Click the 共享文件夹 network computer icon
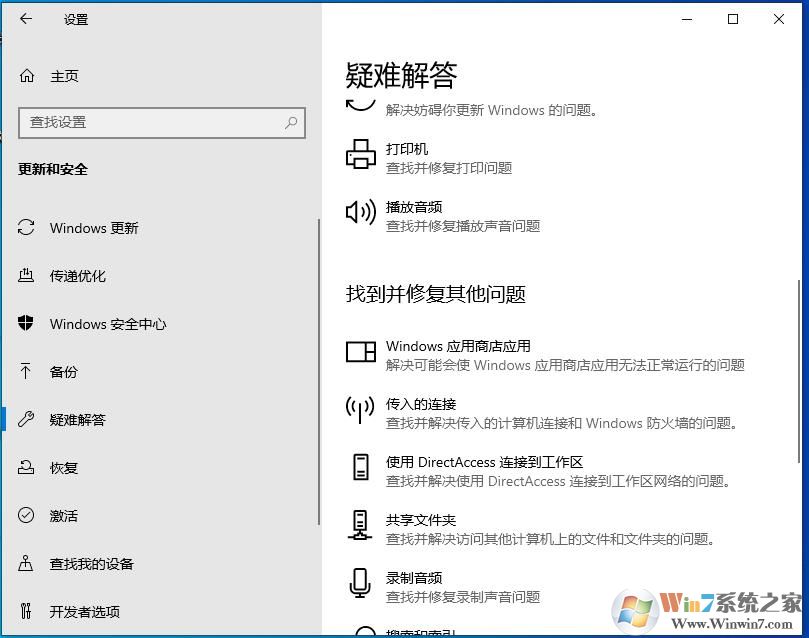The image size is (809, 638). click(360, 525)
